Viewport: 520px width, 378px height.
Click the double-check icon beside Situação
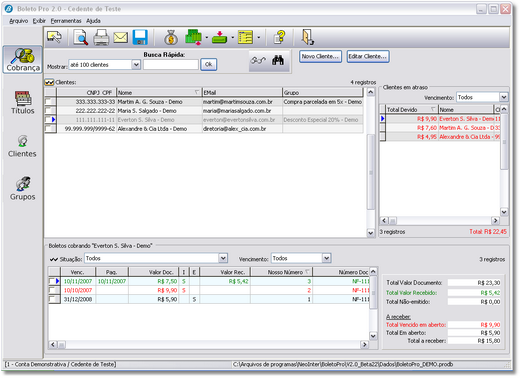click(x=54, y=259)
